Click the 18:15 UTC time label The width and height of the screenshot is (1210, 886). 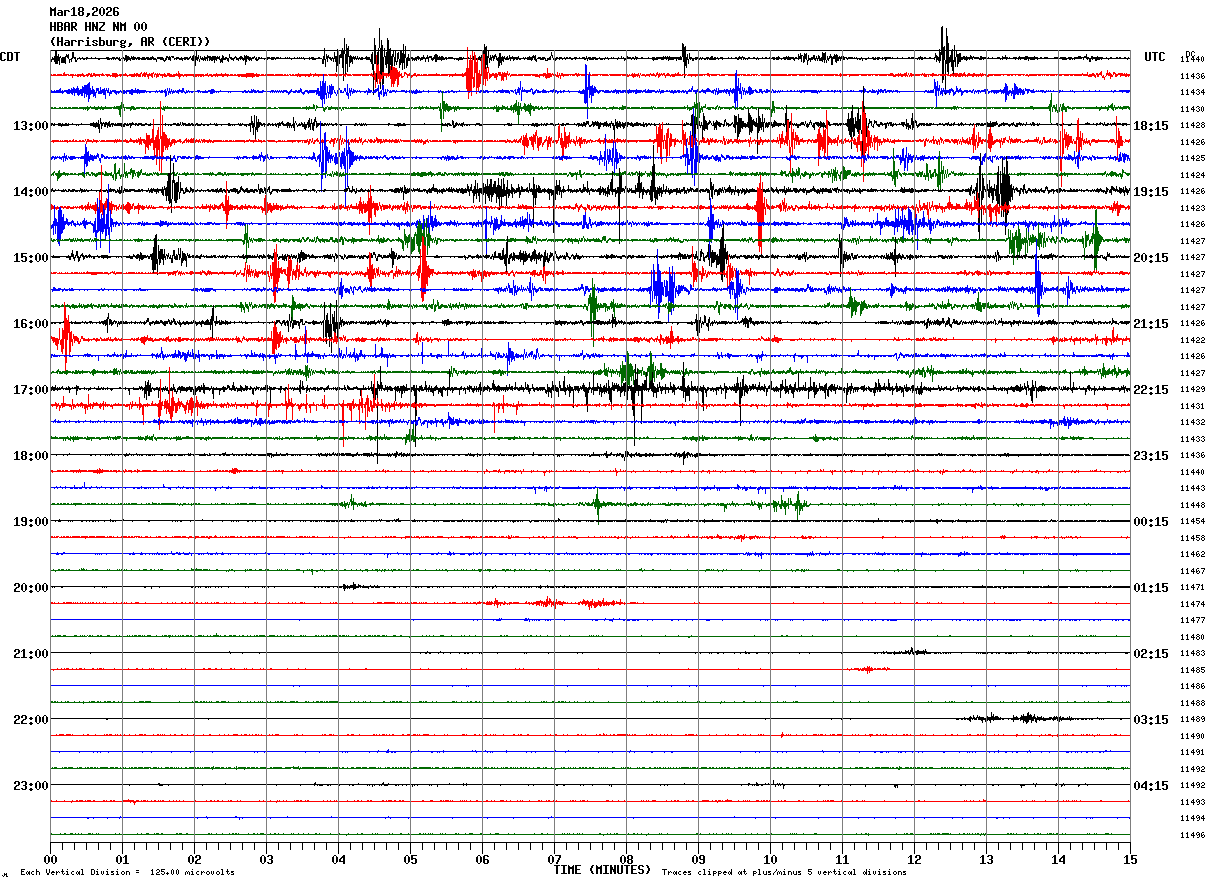(1150, 126)
